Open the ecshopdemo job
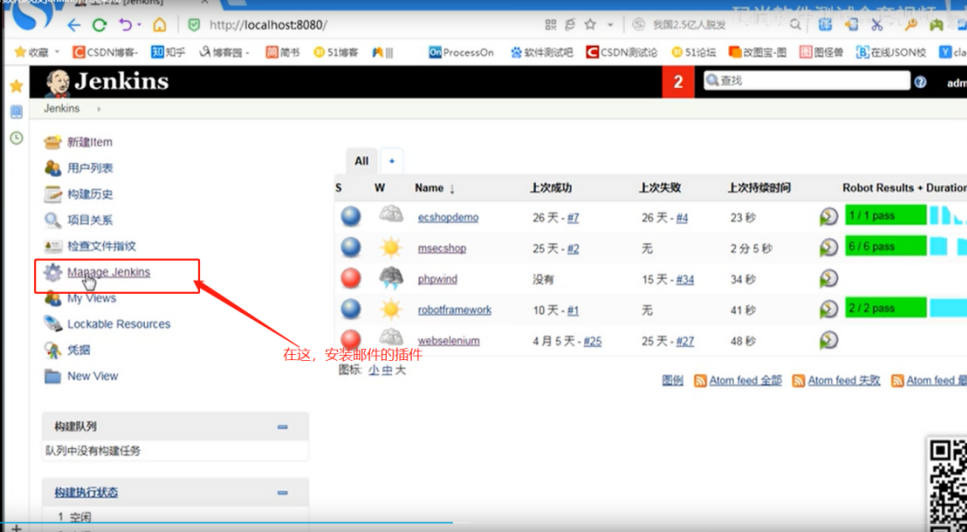The height and width of the screenshot is (532, 967). 448,218
